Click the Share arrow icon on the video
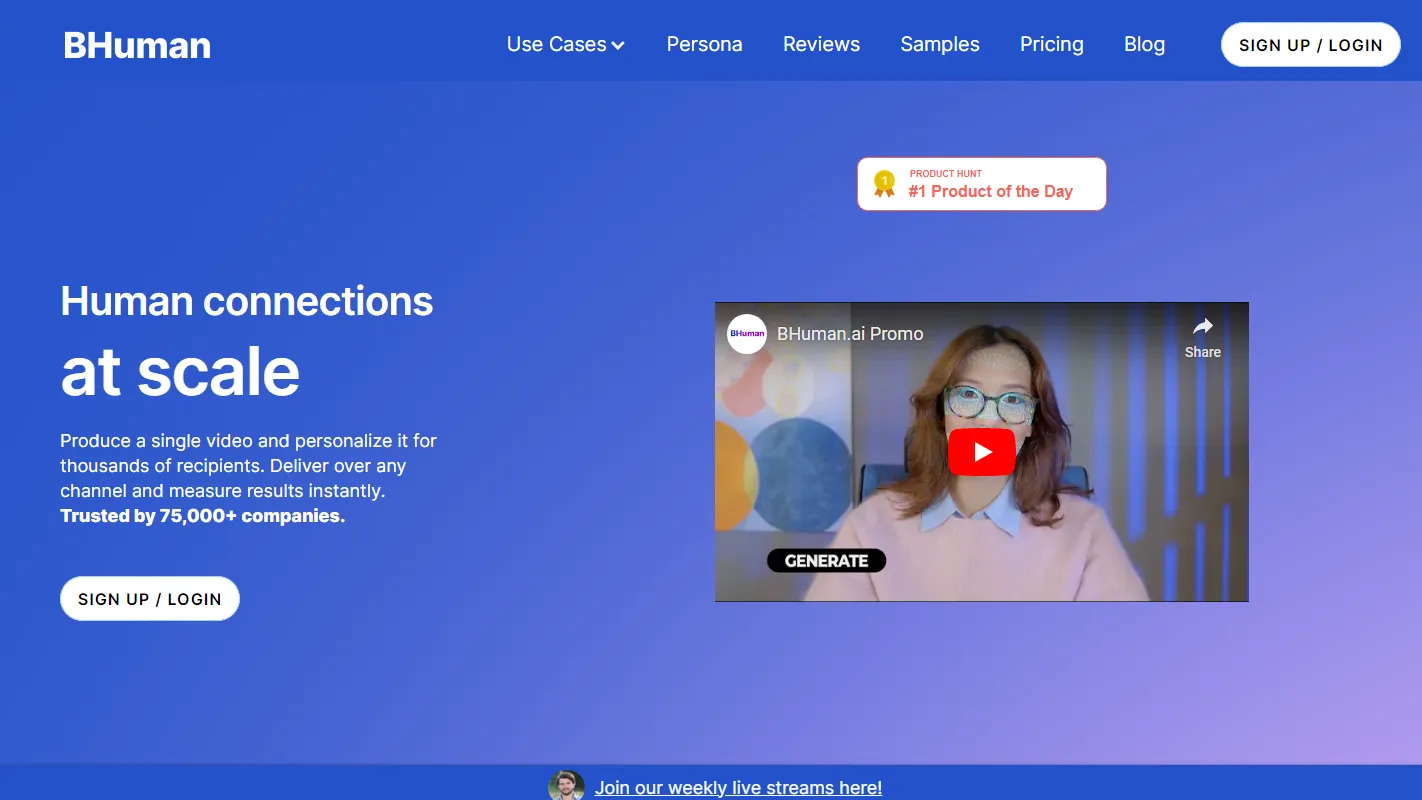The height and width of the screenshot is (800, 1422). 1202,327
